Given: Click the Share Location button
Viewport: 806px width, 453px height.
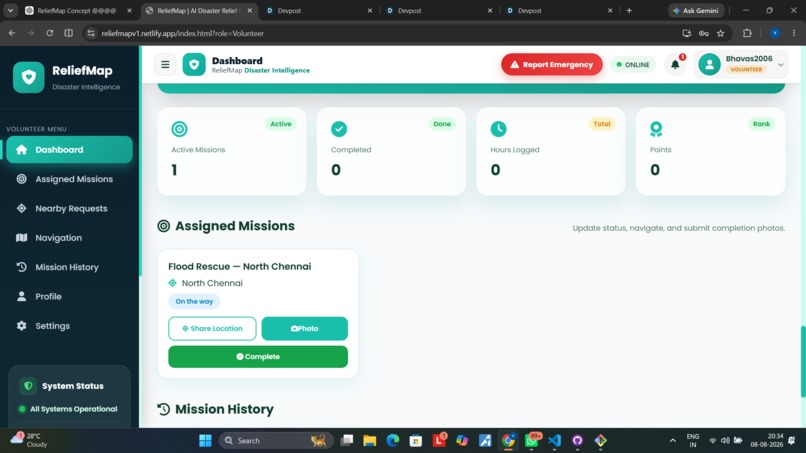Looking at the screenshot, I should (x=212, y=329).
